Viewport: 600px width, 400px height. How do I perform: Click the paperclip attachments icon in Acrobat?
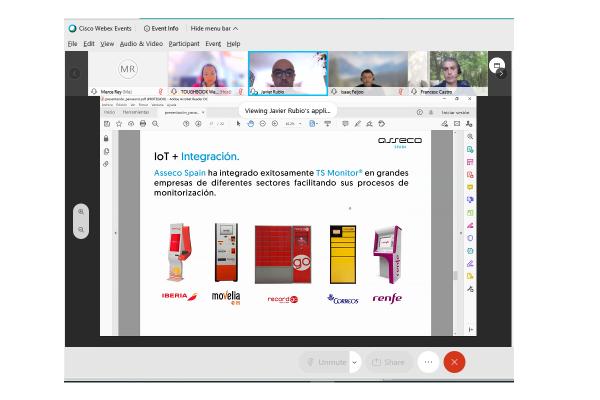point(106,164)
